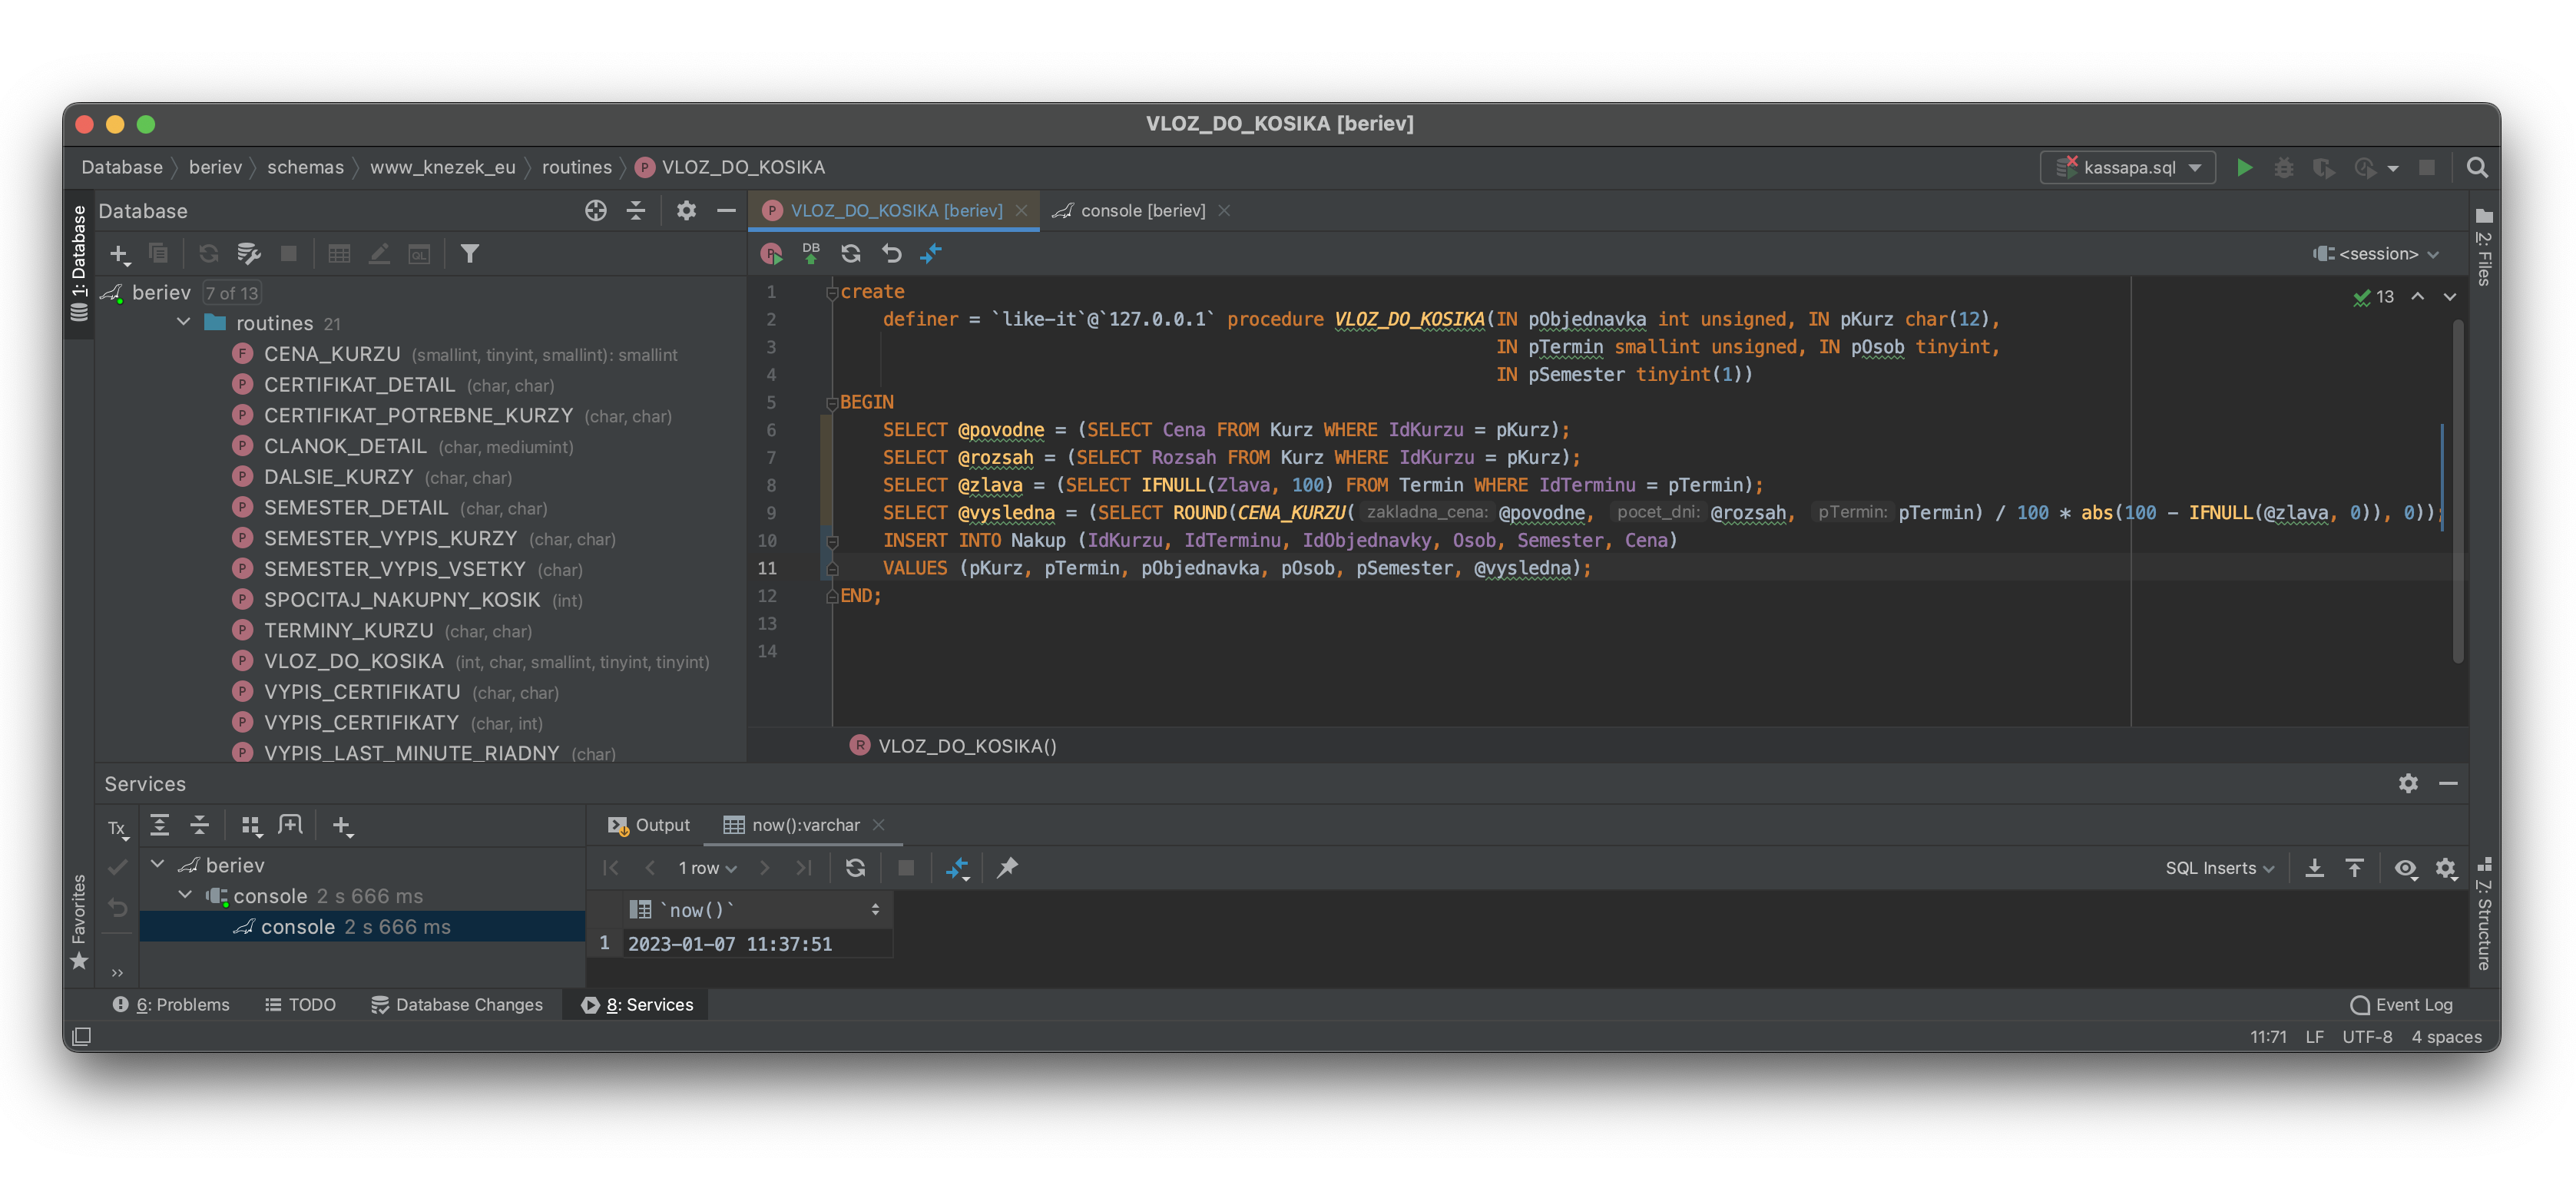The width and height of the screenshot is (2576, 1198).
Task: Open the Output tab in Services
Action: click(x=648, y=825)
